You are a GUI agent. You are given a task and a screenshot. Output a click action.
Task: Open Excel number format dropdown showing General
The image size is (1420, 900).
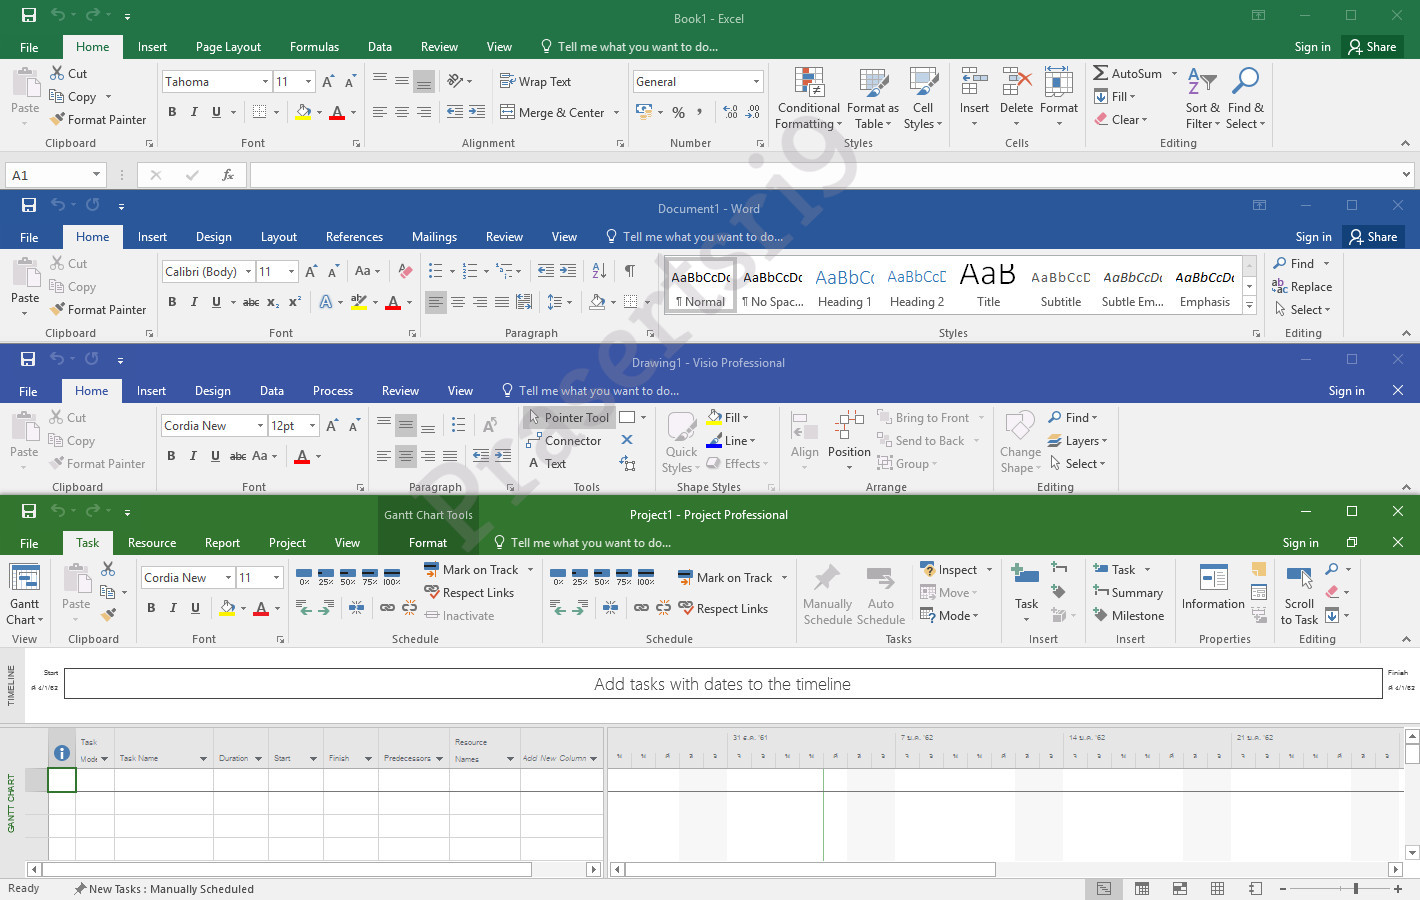[x=756, y=82]
